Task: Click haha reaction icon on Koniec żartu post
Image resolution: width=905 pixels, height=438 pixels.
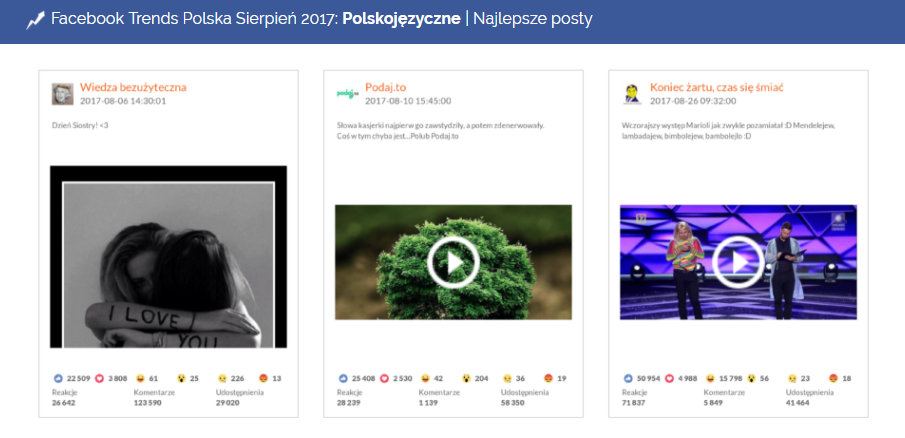Action: pyautogui.click(x=708, y=379)
